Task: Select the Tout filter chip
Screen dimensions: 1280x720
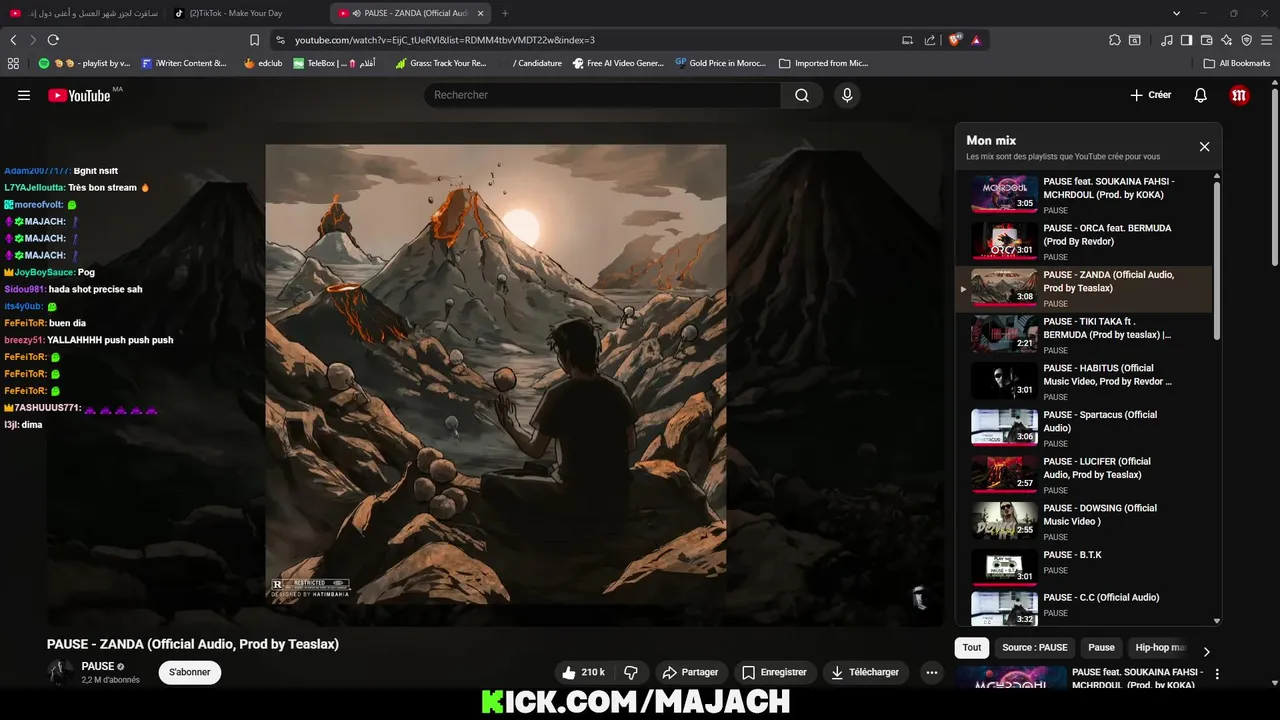Action: [x=972, y=647]
